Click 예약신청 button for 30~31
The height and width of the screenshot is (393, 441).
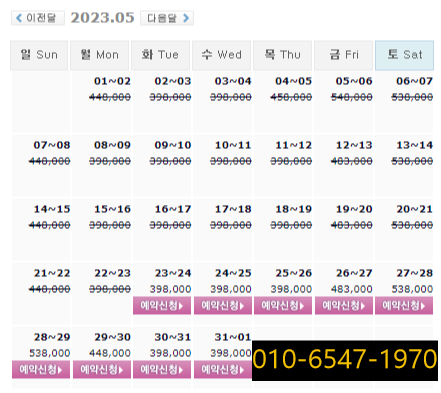pyautogui.click(x=162, y=369)
